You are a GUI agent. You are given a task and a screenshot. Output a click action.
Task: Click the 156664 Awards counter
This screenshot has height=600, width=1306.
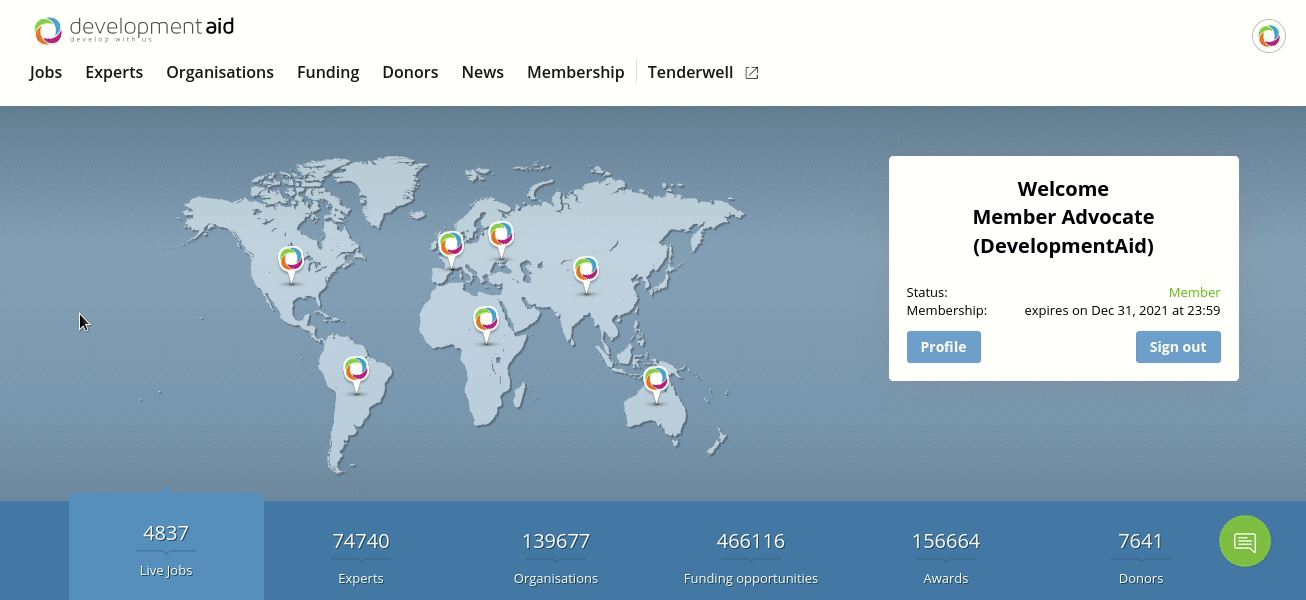point(945,556)
